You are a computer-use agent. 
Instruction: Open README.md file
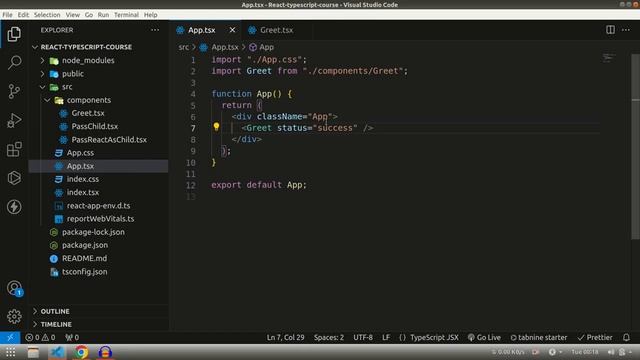[x=84, y=258]
